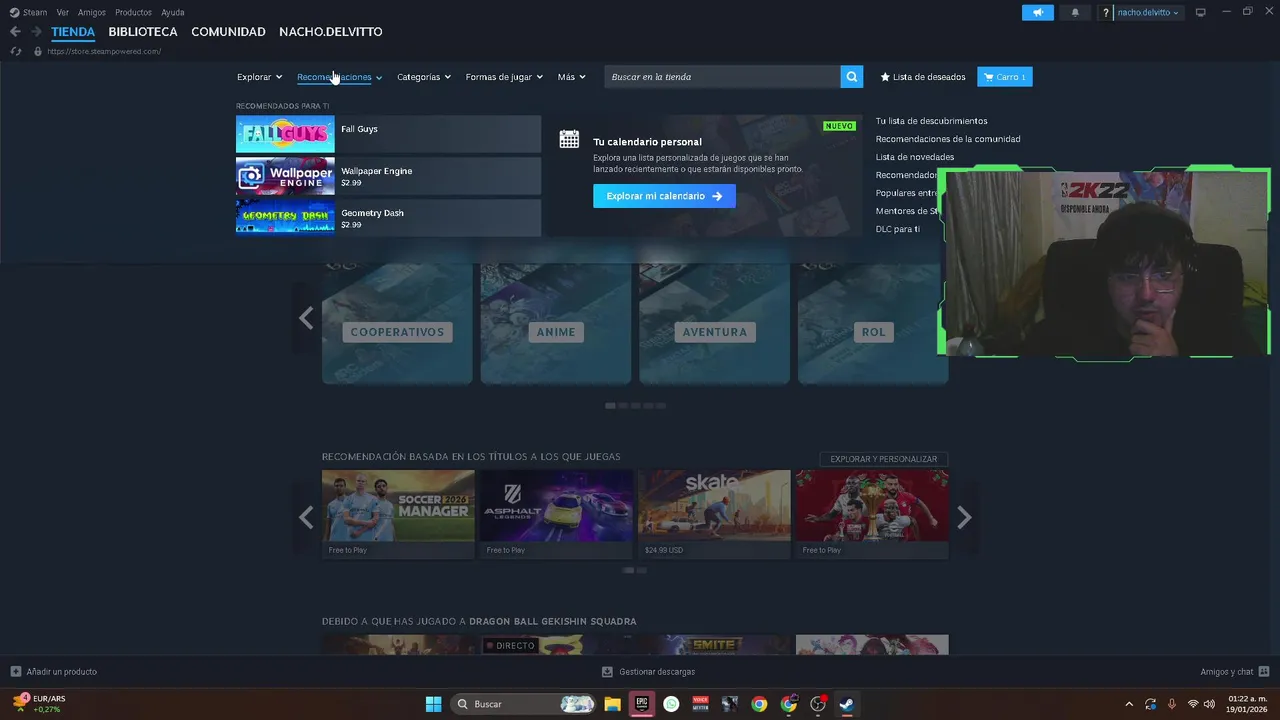Go back with the left navigation arrow
Viewport: 1280px width, 720px height.
tap(15, 32)
